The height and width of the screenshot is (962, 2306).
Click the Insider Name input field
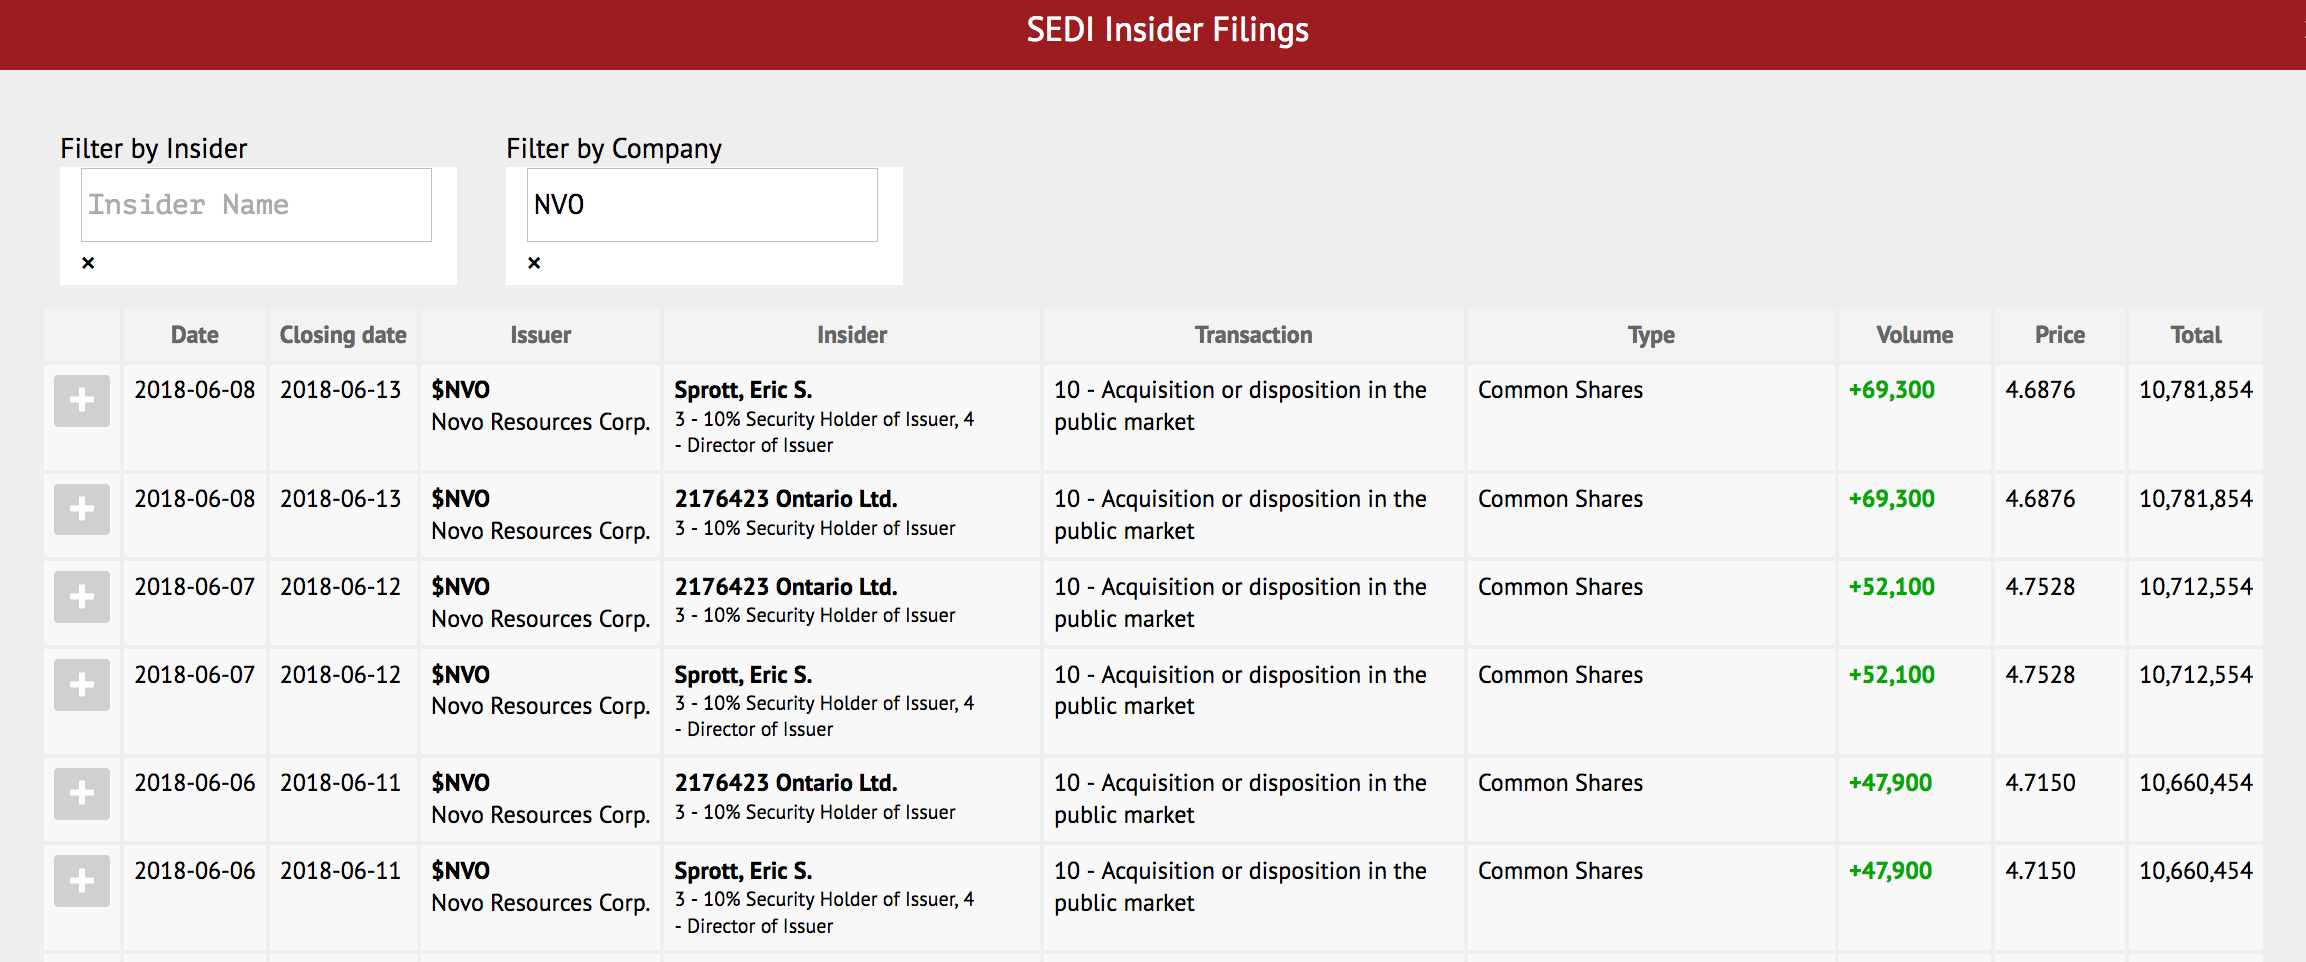pos(256,205)
